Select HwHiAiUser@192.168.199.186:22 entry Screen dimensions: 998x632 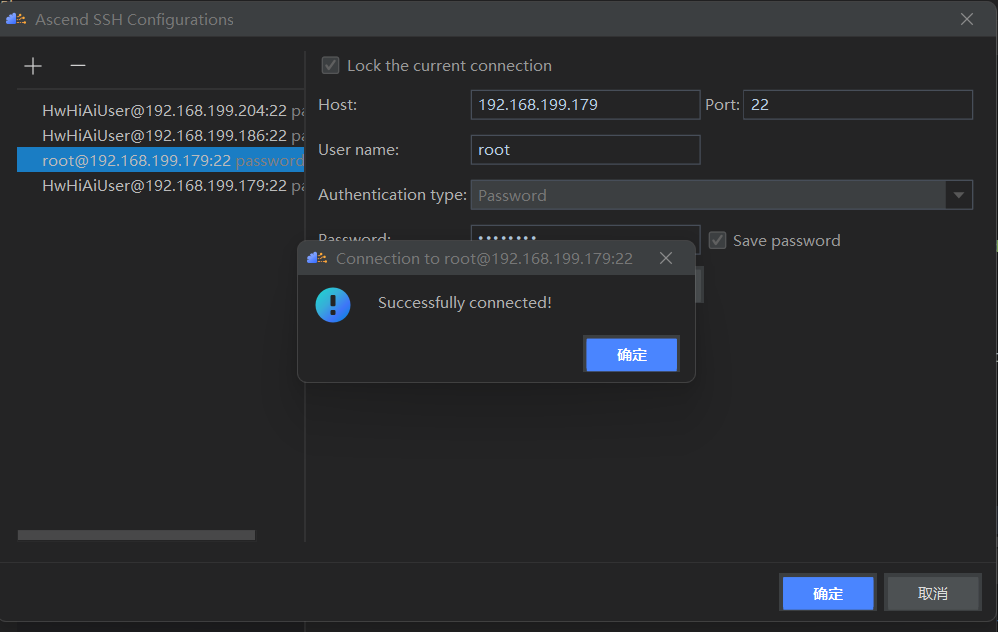click(x=160, y=136)
